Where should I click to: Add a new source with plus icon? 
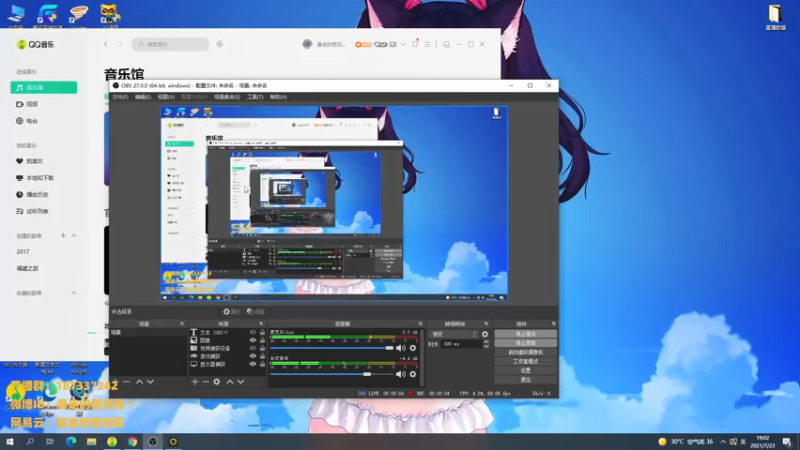pos(194,382)
